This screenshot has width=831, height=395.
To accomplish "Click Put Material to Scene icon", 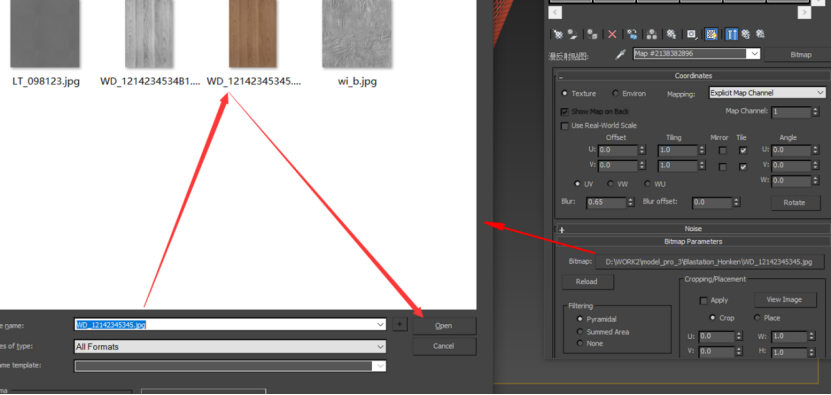I will pyautogui.click(x=572, y=34).
